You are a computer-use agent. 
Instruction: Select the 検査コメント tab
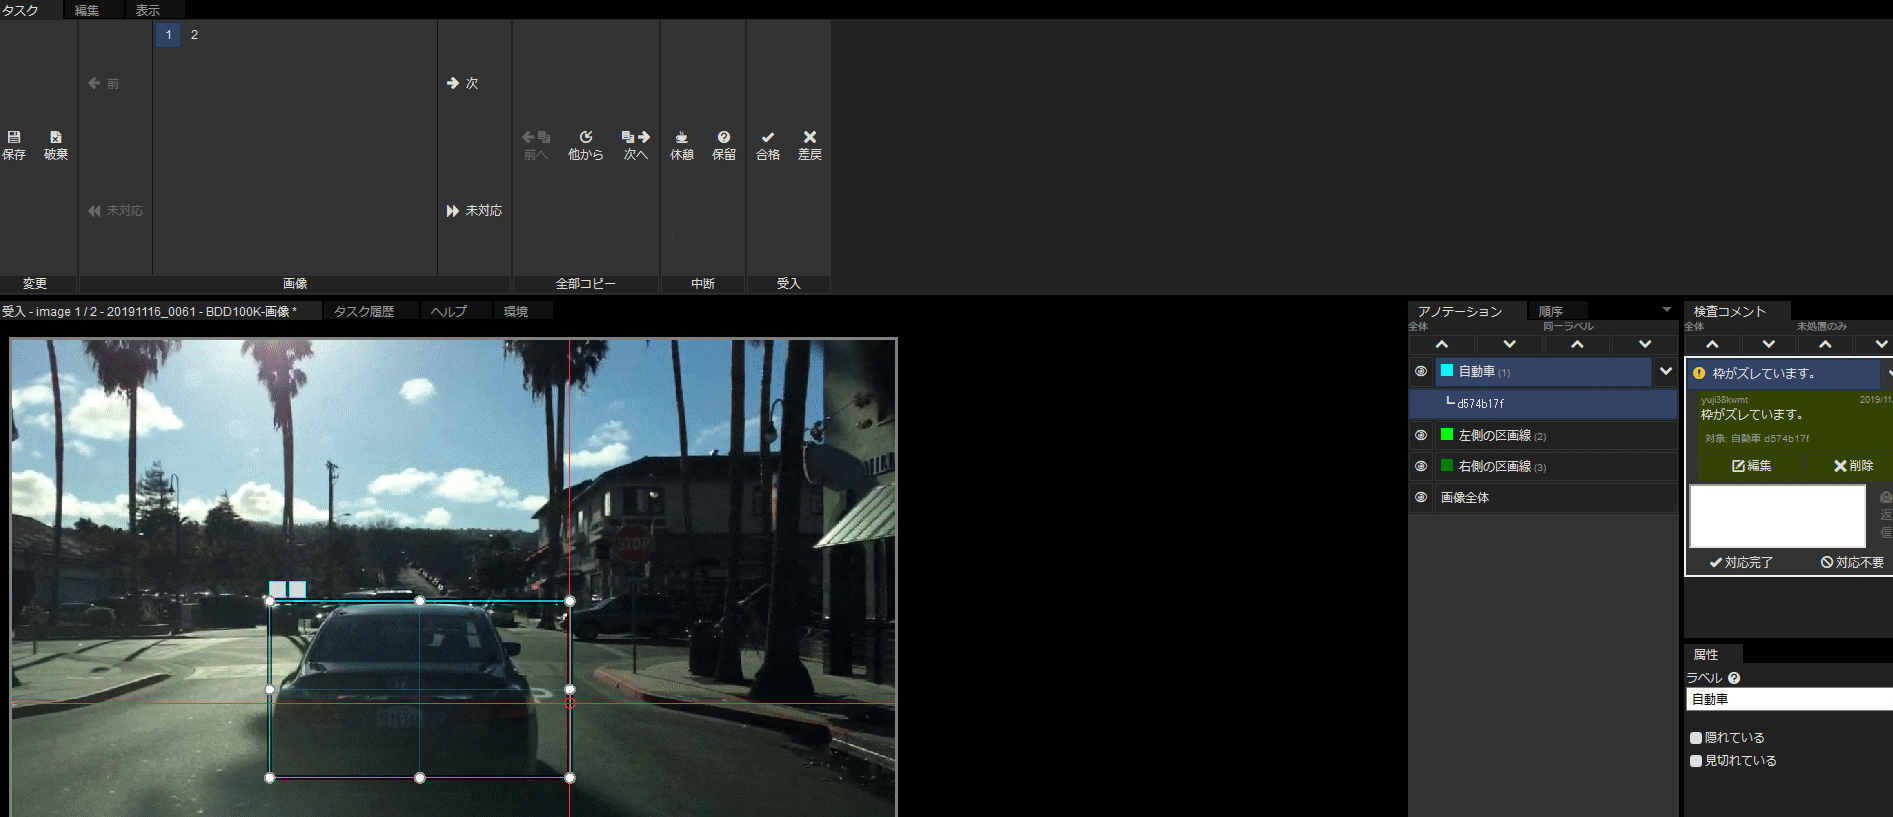coord(1730,312)
